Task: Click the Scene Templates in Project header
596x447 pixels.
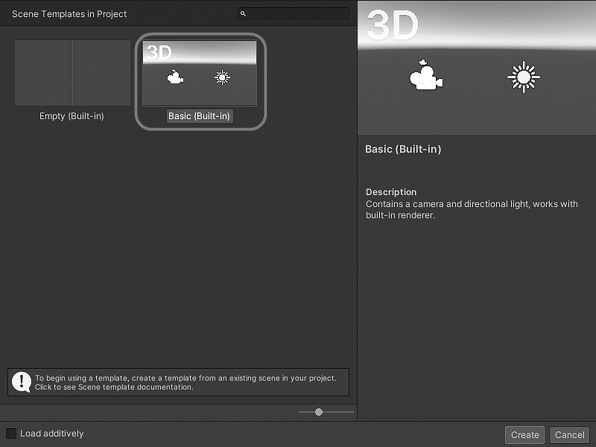Action: click(69, 14)
